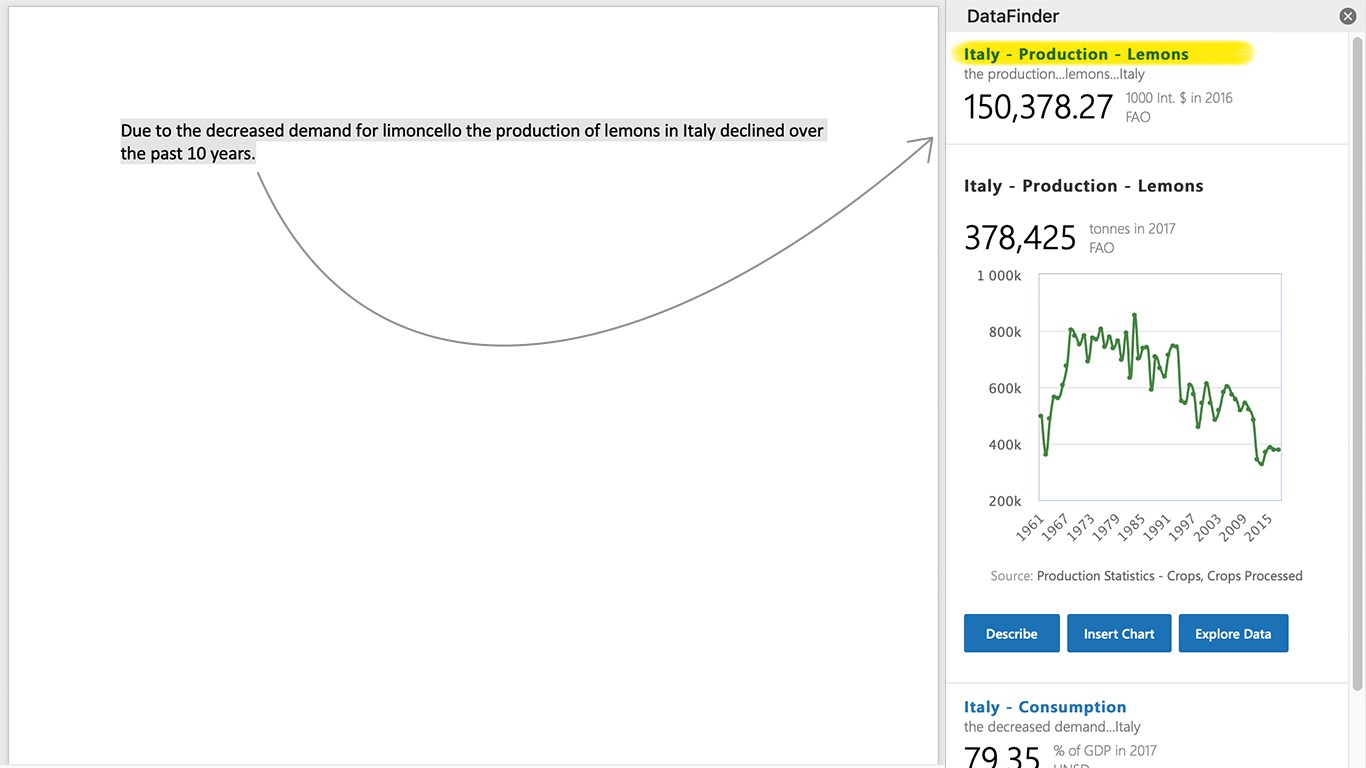This screenshot has width=1366, height=768.
Task: Click the Describe button
Action: (x=1011, y=634)
